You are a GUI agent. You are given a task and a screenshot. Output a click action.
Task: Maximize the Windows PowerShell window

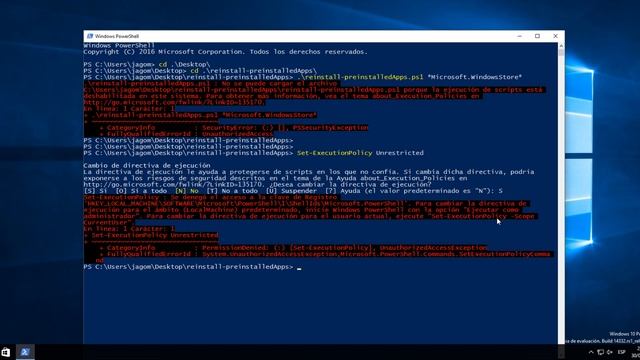(537, 36)
